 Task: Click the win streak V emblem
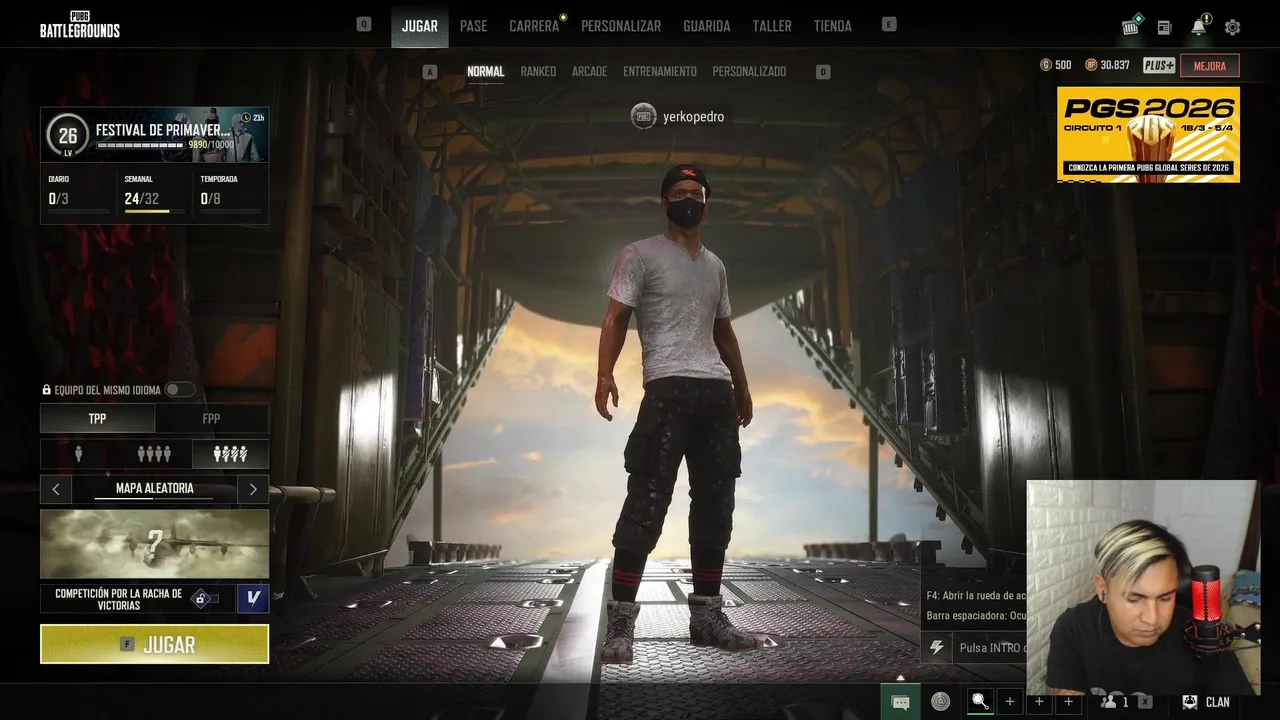click(x=253, y=598)
